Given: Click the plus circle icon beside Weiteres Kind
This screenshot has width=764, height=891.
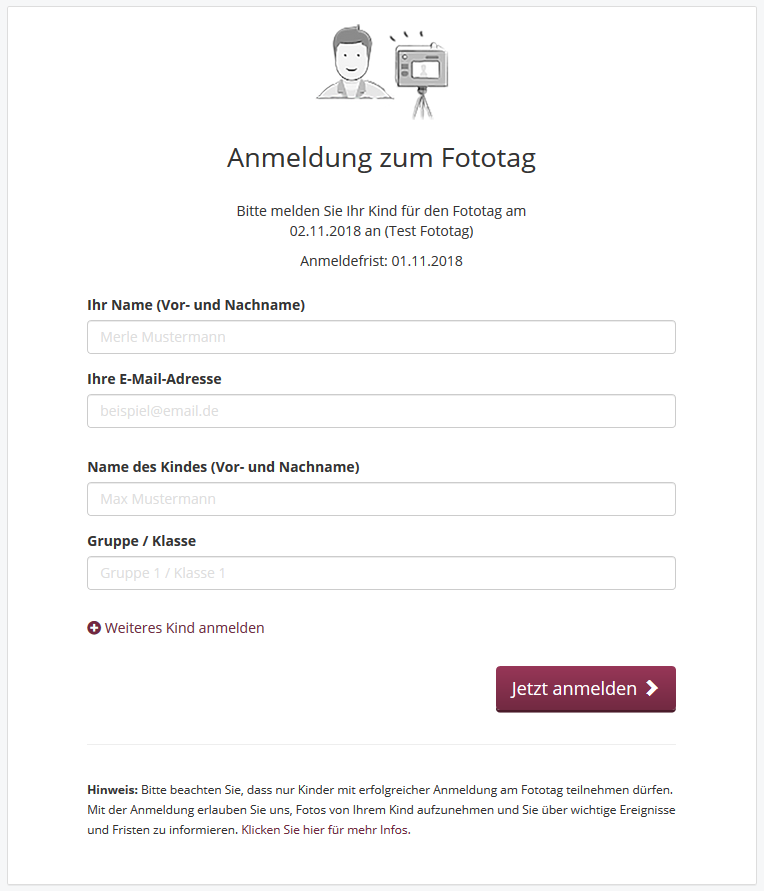Looking at the screenshot, I should tap(94, 628).
